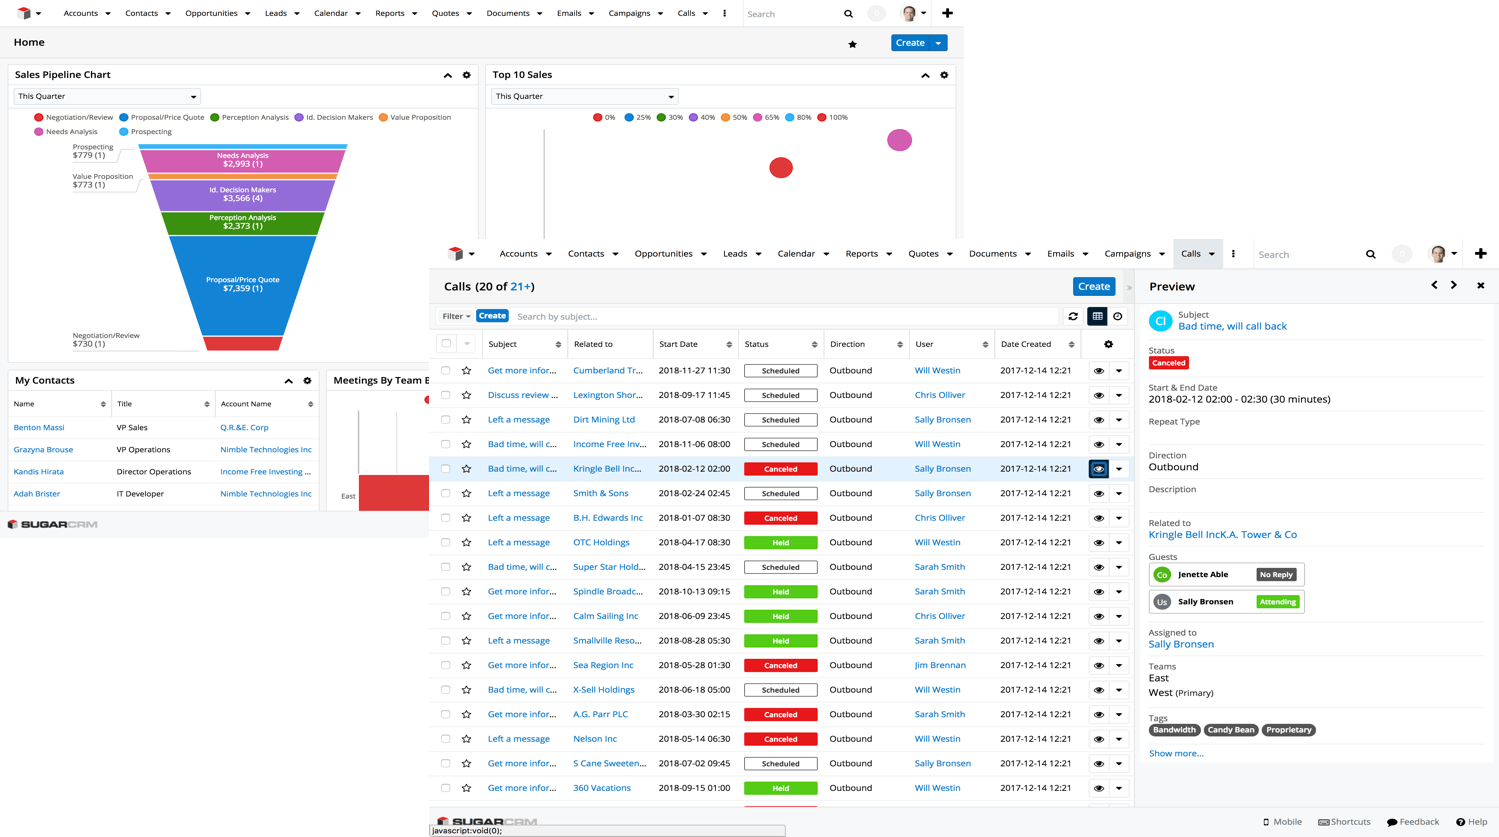Open the activity stream clock icon

click(x=1118, y=317)
